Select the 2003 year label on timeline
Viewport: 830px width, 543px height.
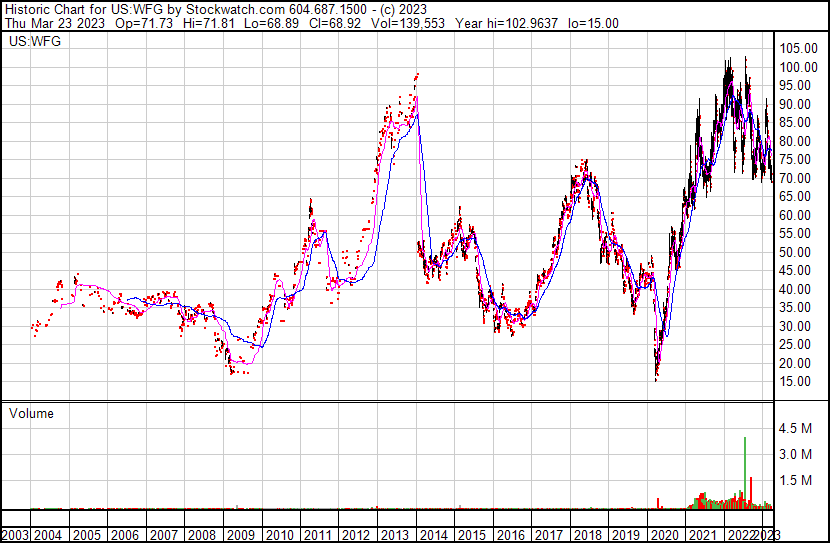click(x=15, y=534)
